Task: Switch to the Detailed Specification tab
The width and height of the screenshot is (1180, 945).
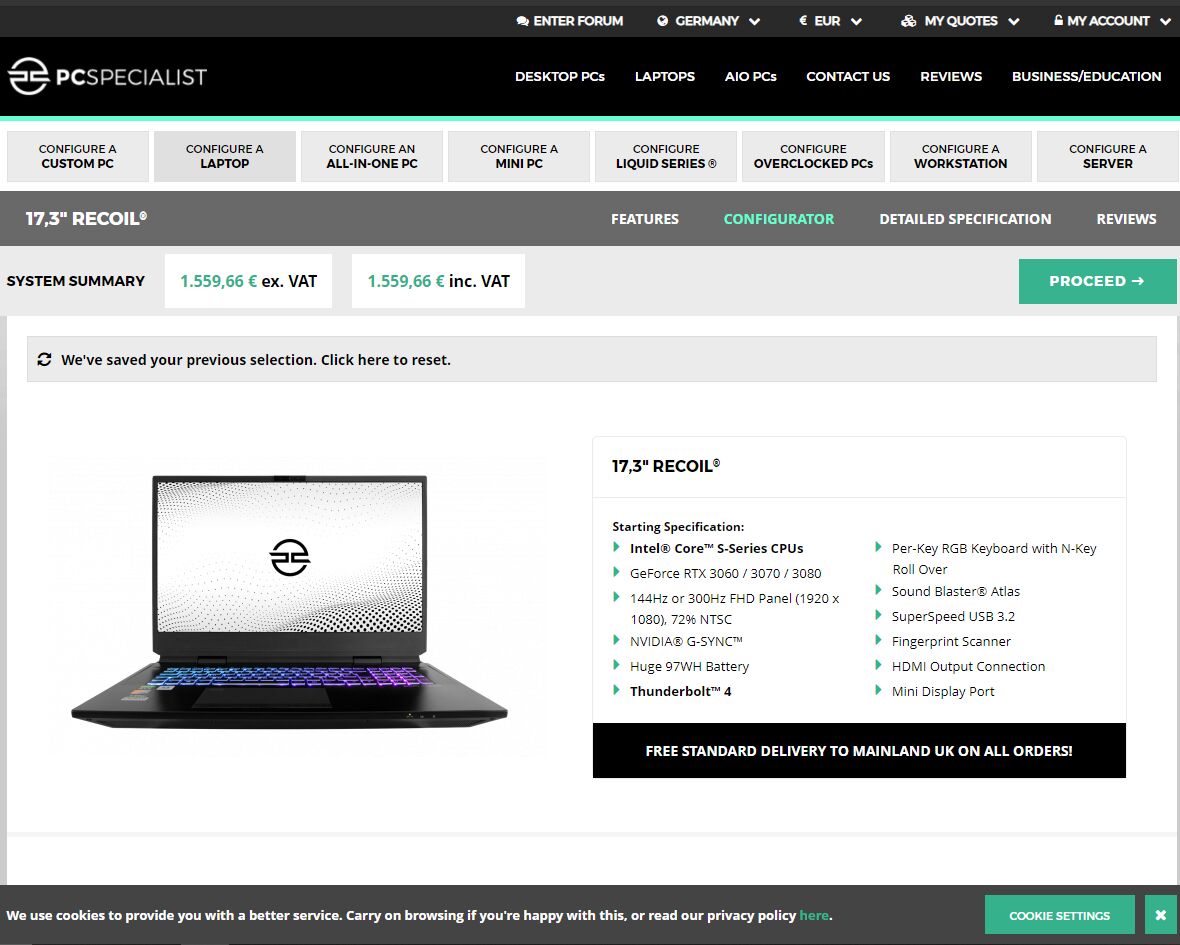Action: click(x=965, y=219)
